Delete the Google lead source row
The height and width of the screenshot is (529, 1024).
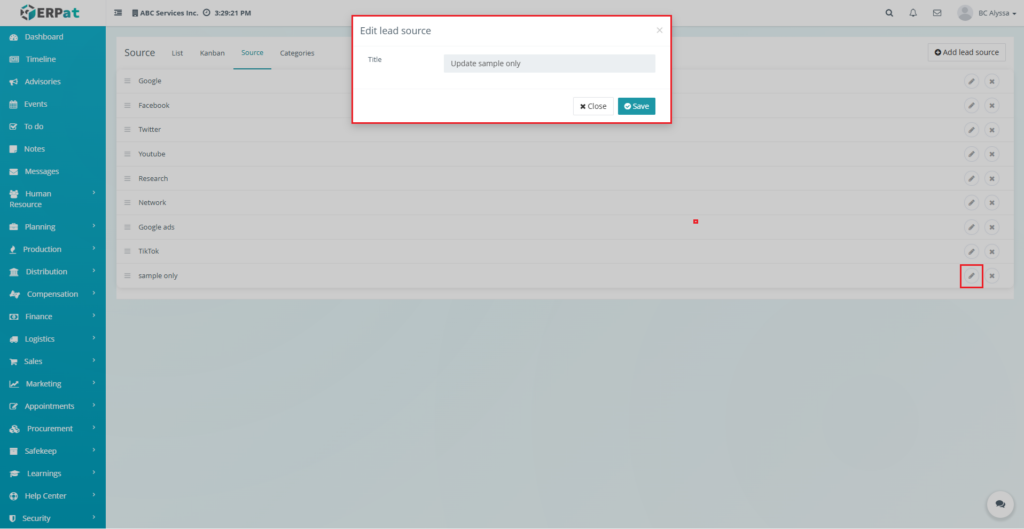[x=992, y=81]
